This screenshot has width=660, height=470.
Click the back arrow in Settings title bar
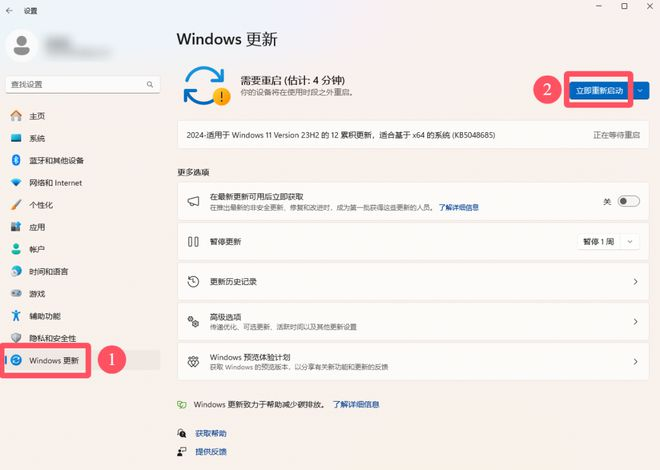click(x=9, y=11)
